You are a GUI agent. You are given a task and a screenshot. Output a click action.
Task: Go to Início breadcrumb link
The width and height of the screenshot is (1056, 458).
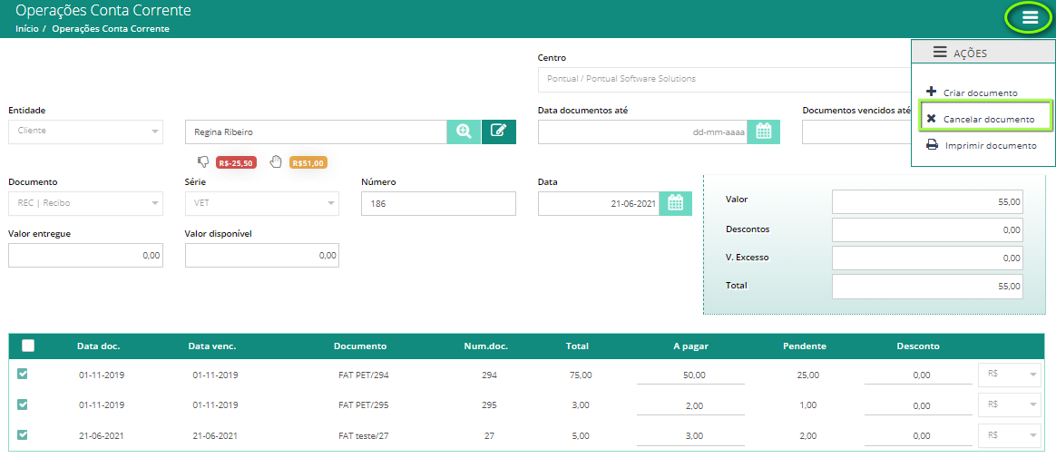pos(26,29)
